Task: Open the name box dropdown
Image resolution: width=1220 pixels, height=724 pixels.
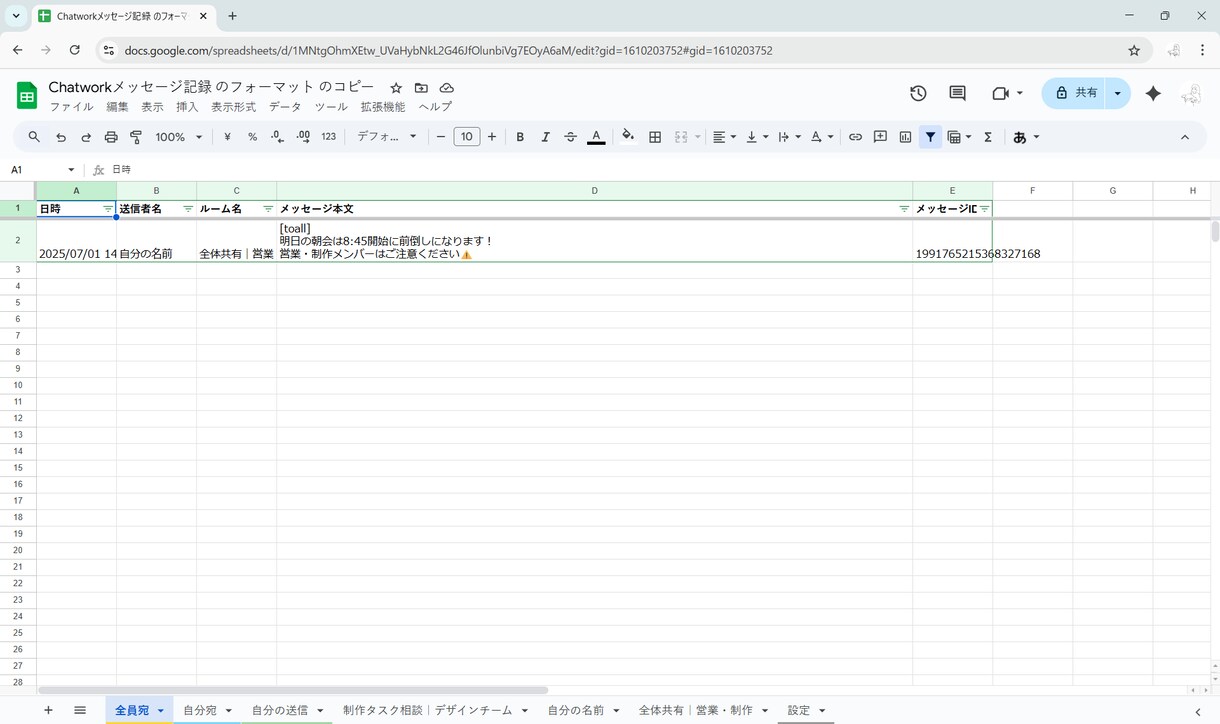Action: [71, 170]
